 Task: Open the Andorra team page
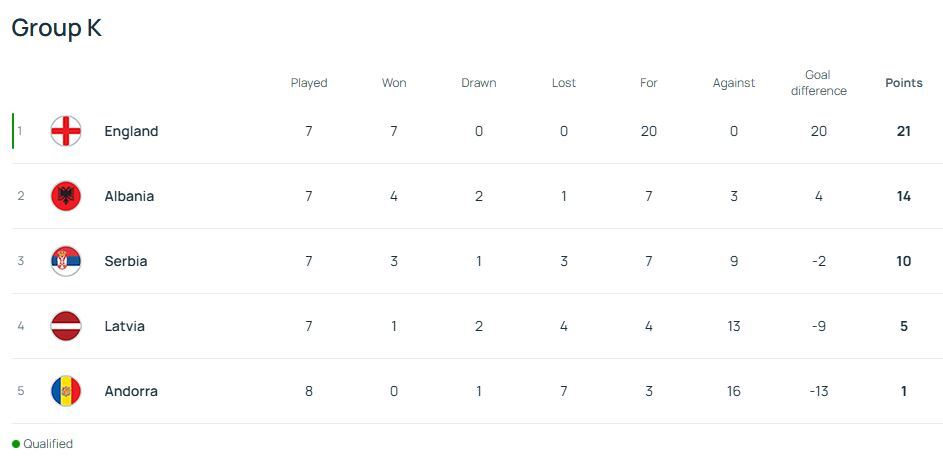coord(131,391)
